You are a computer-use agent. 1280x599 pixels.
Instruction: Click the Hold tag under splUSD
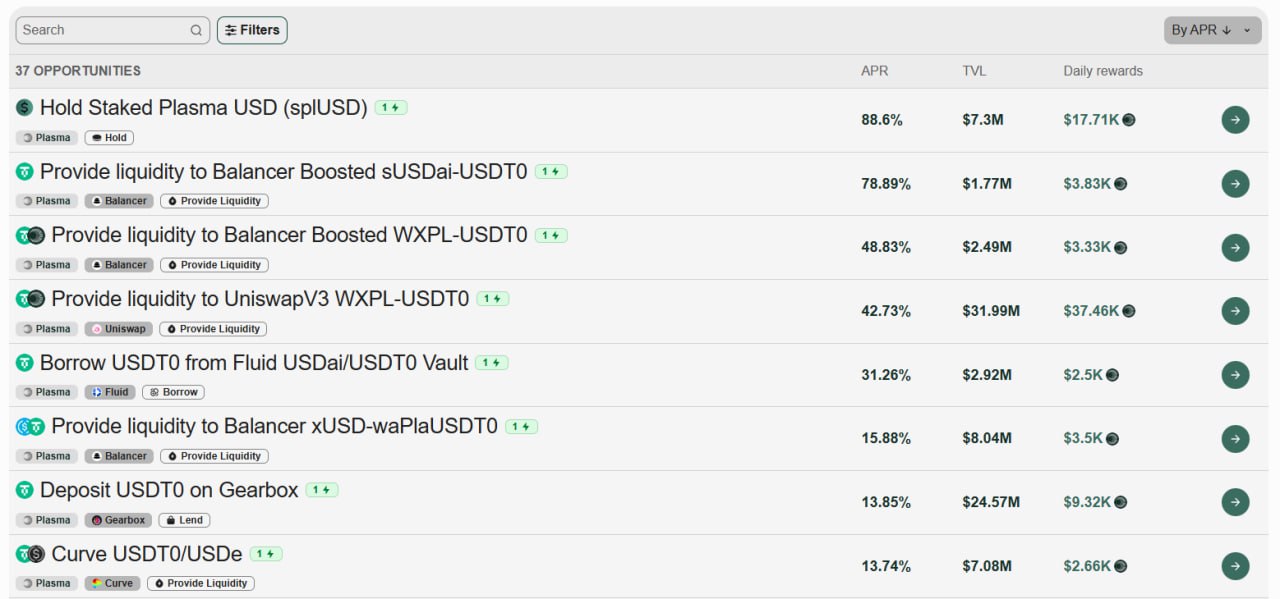pyautogui.click(x=109, y=138)
